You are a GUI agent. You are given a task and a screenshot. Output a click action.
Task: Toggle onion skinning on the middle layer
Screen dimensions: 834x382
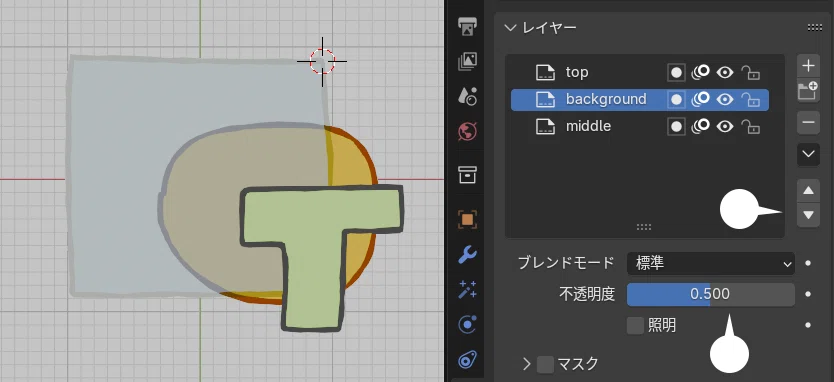[x=700, y=127]
